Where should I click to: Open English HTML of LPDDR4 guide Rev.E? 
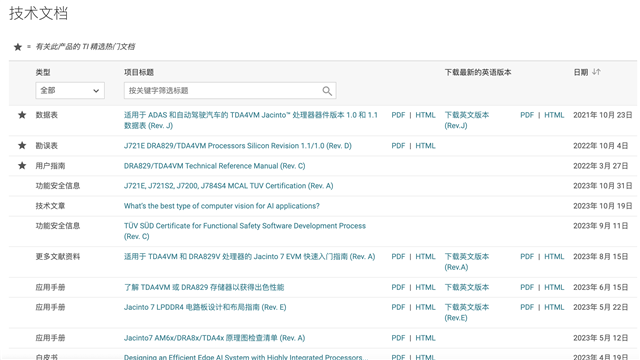[554, 307]
